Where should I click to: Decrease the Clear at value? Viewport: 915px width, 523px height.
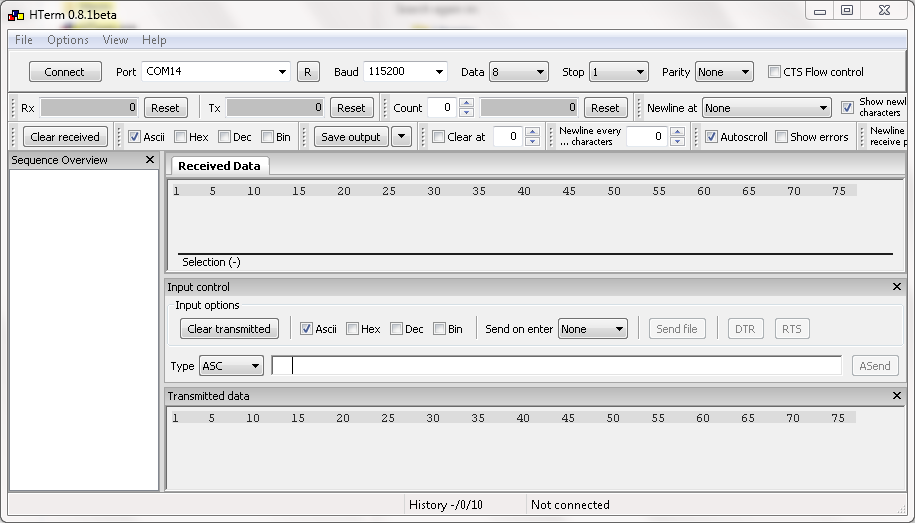pos(532,141)
